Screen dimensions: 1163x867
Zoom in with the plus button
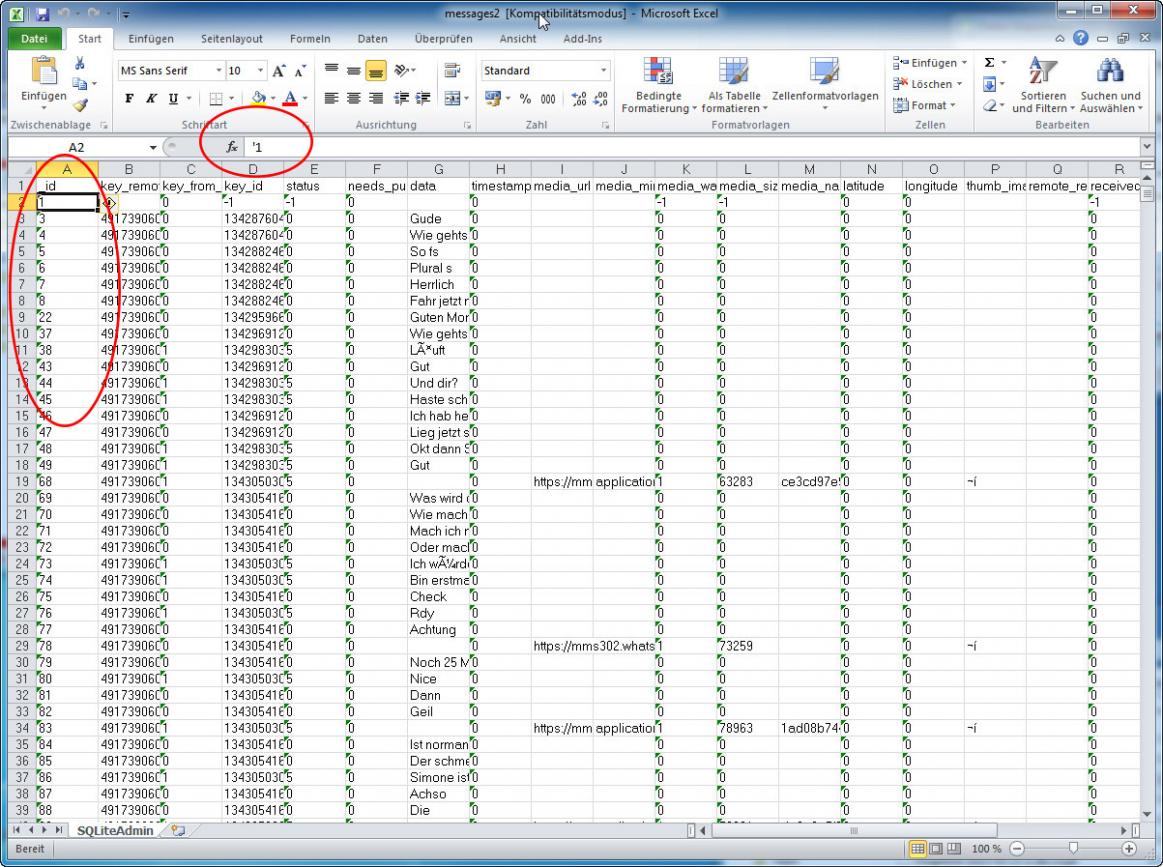(x=1129, y=848)
